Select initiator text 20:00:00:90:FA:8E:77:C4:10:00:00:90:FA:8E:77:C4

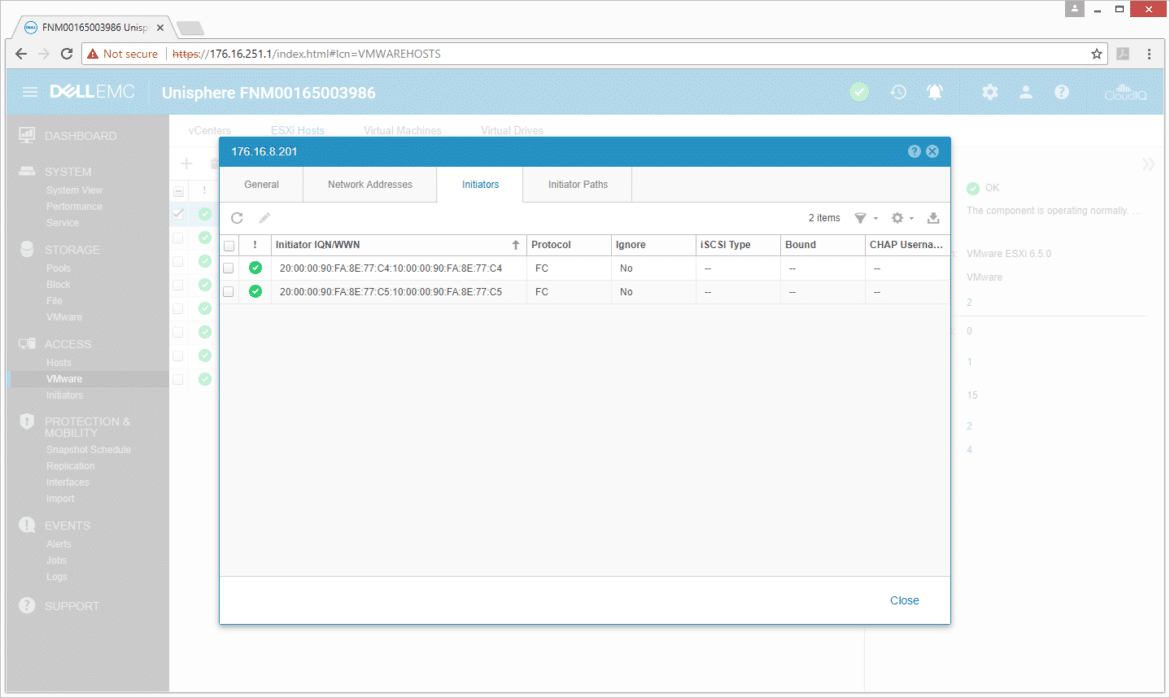click(x=391, y=268)
